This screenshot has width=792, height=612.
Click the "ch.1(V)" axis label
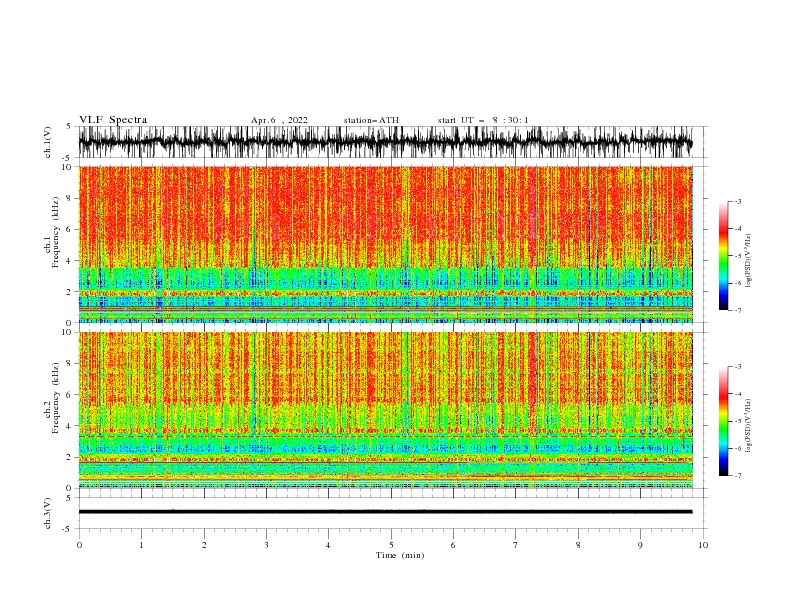coord(47,142)
